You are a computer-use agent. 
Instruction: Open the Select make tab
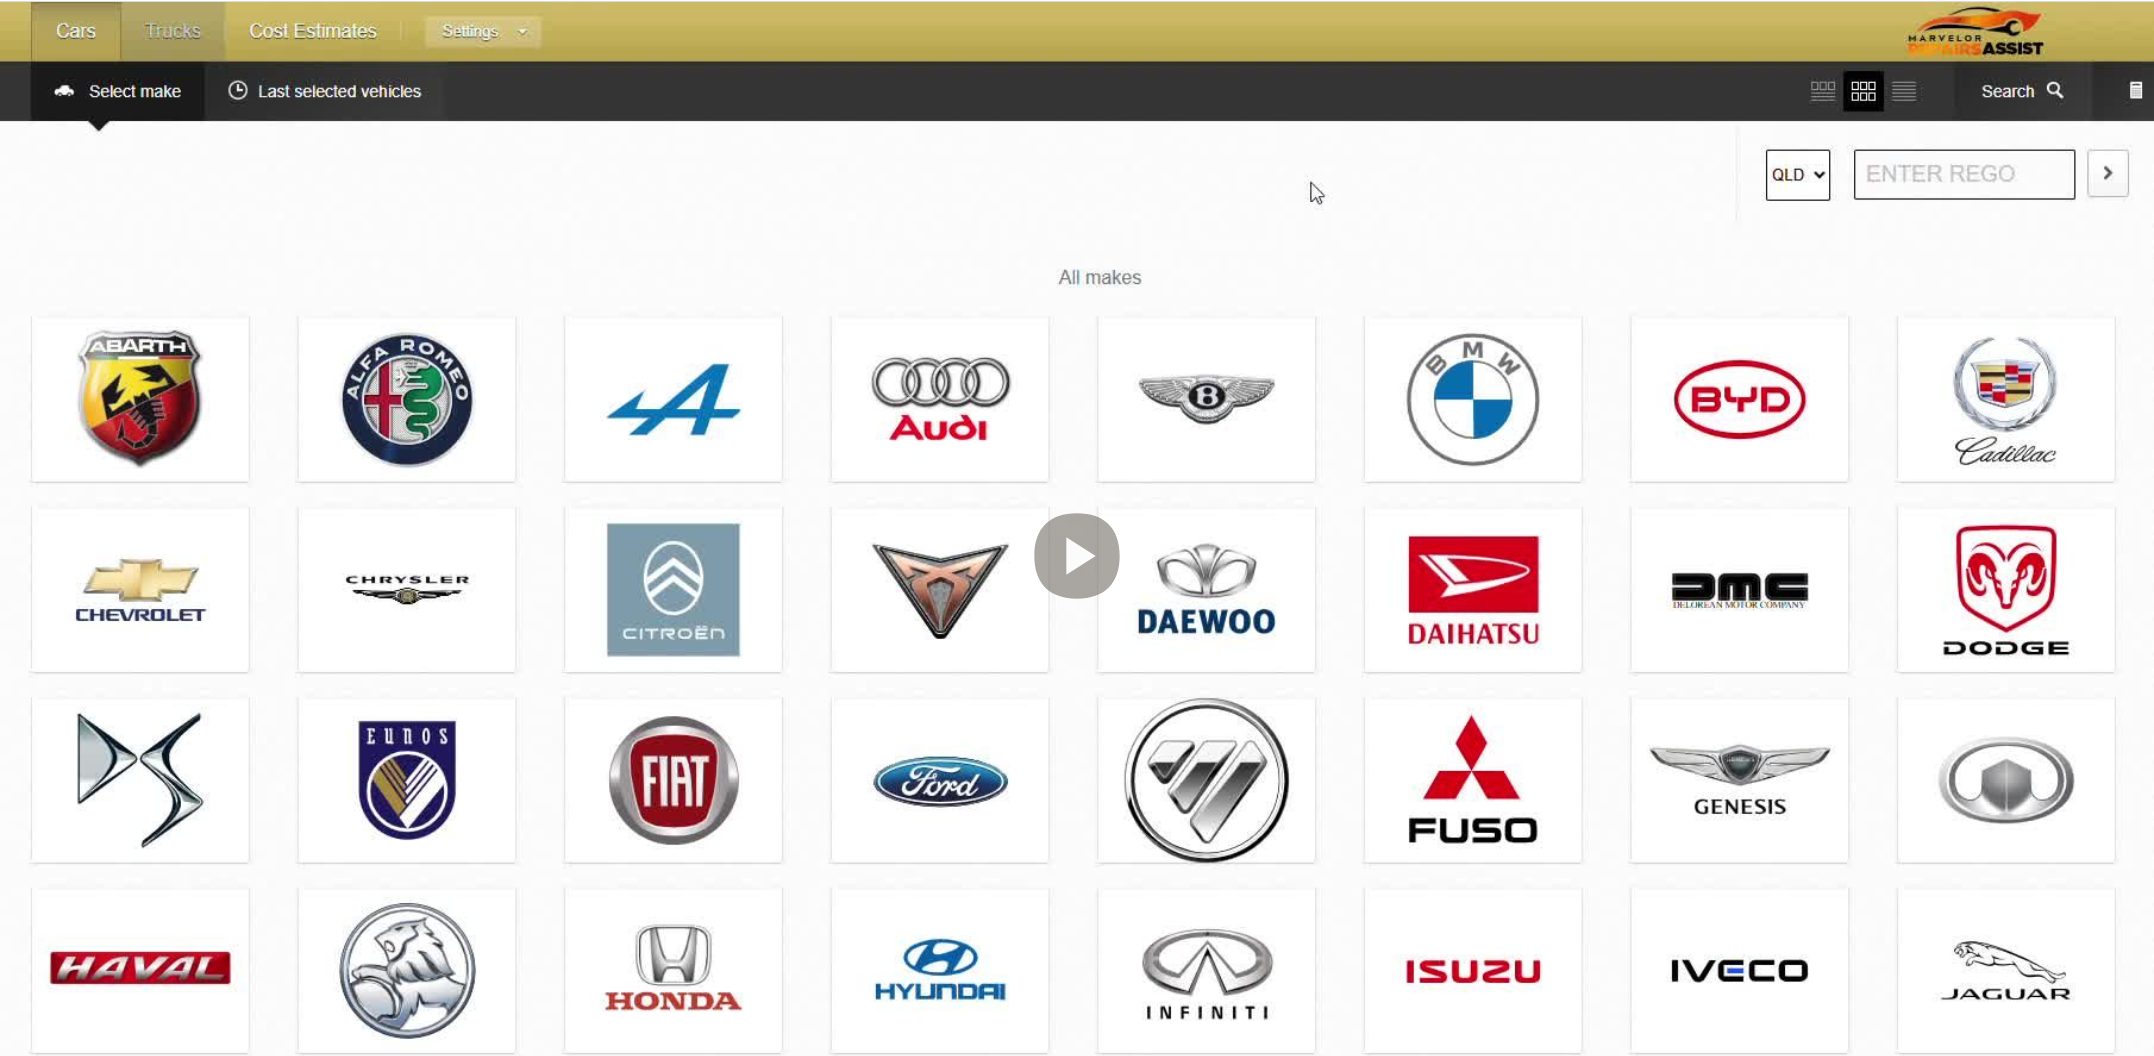[118, 91]
